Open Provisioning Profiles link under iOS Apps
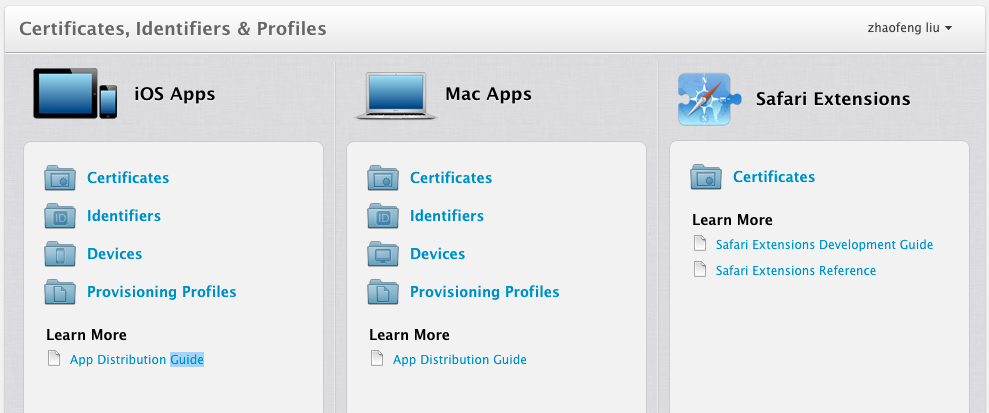The image size is (989, 413). [161, 292]
